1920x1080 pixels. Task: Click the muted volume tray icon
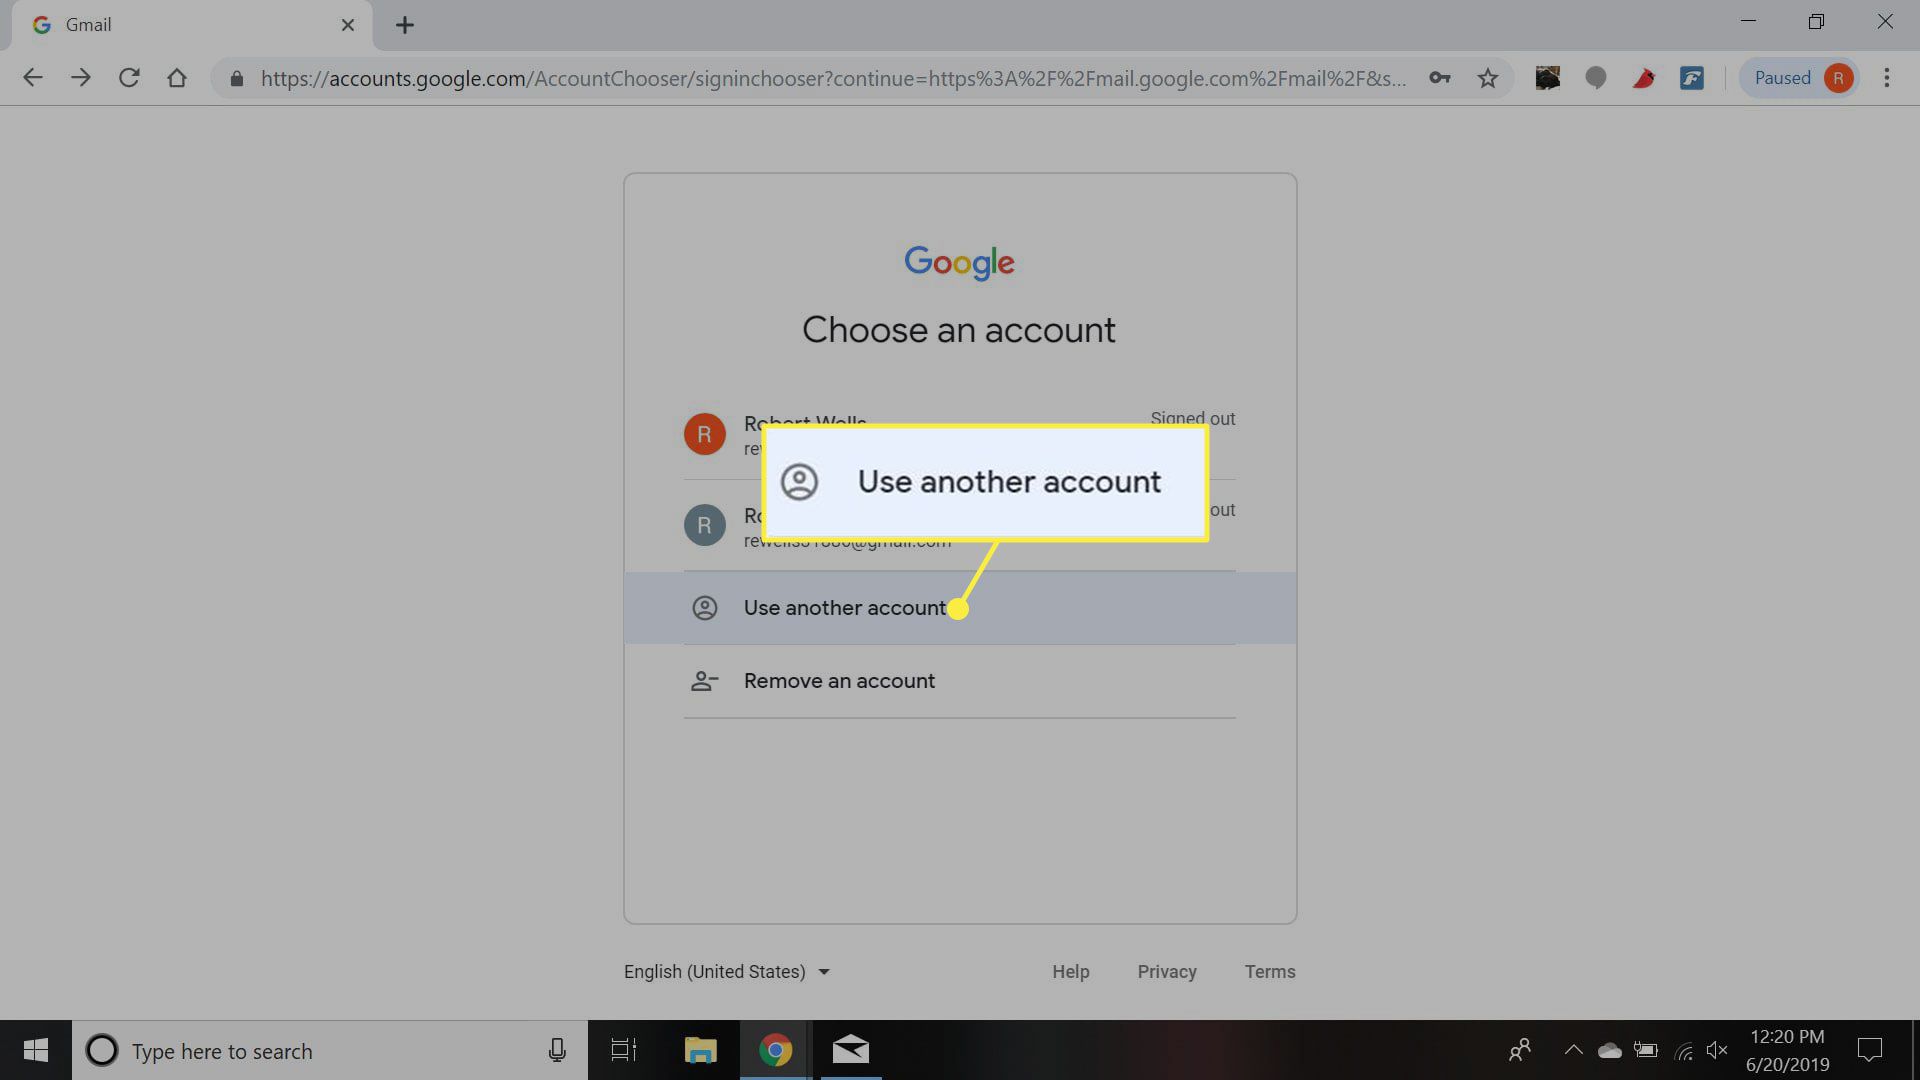tap(1718, 1050)
